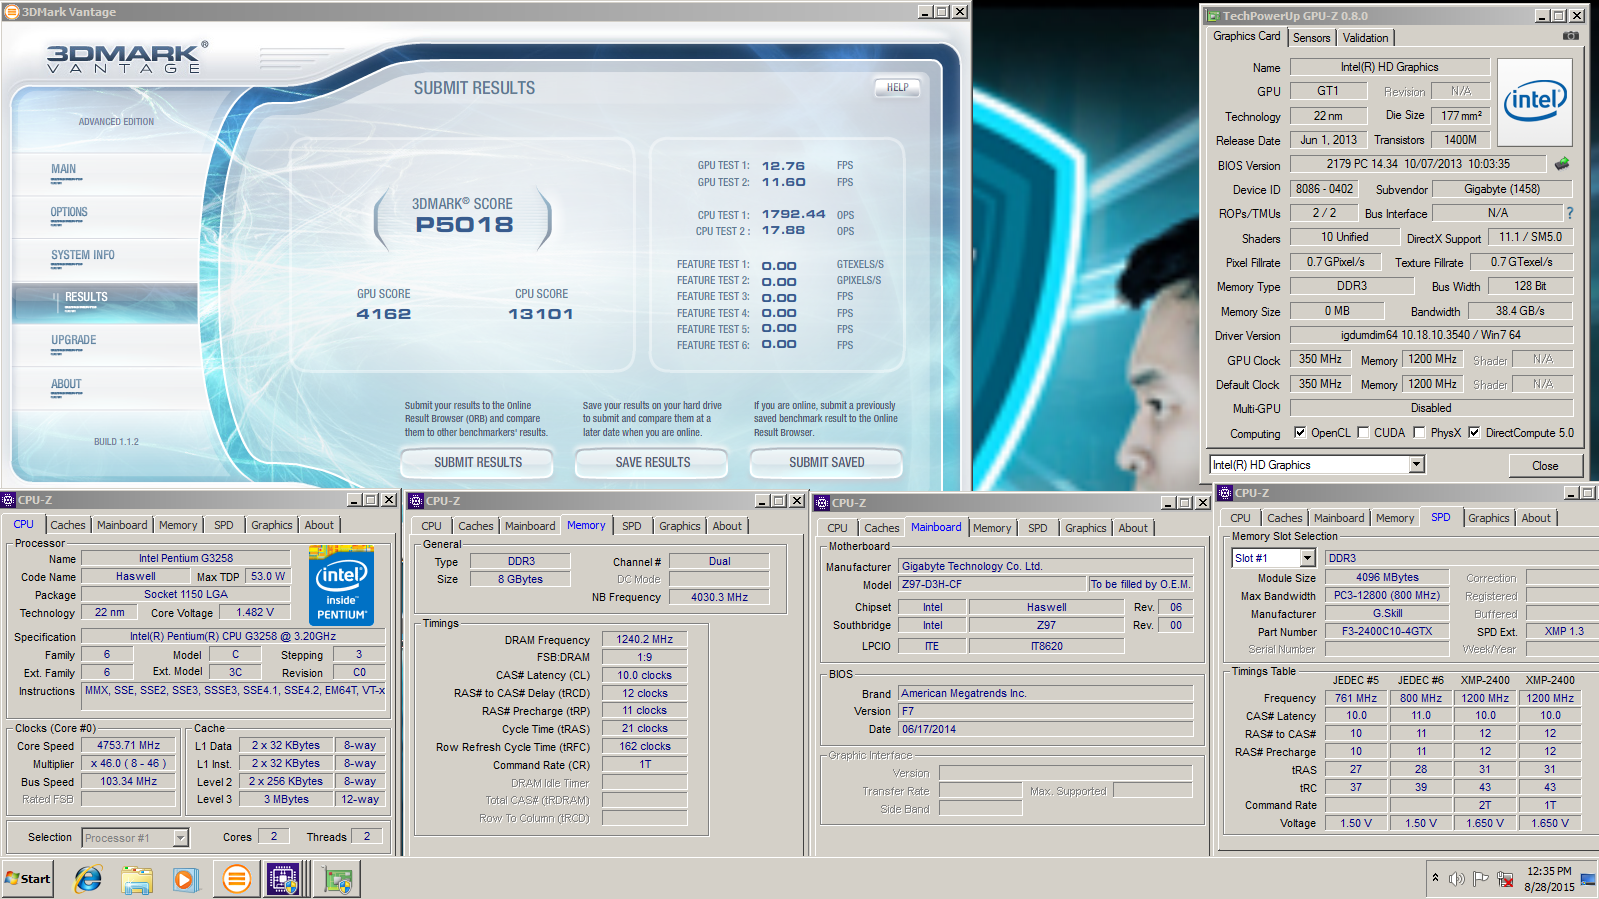Click the HELP button in 3DMark Vantage
This screenshot has height=899, width=1599.
pos(897,88)
